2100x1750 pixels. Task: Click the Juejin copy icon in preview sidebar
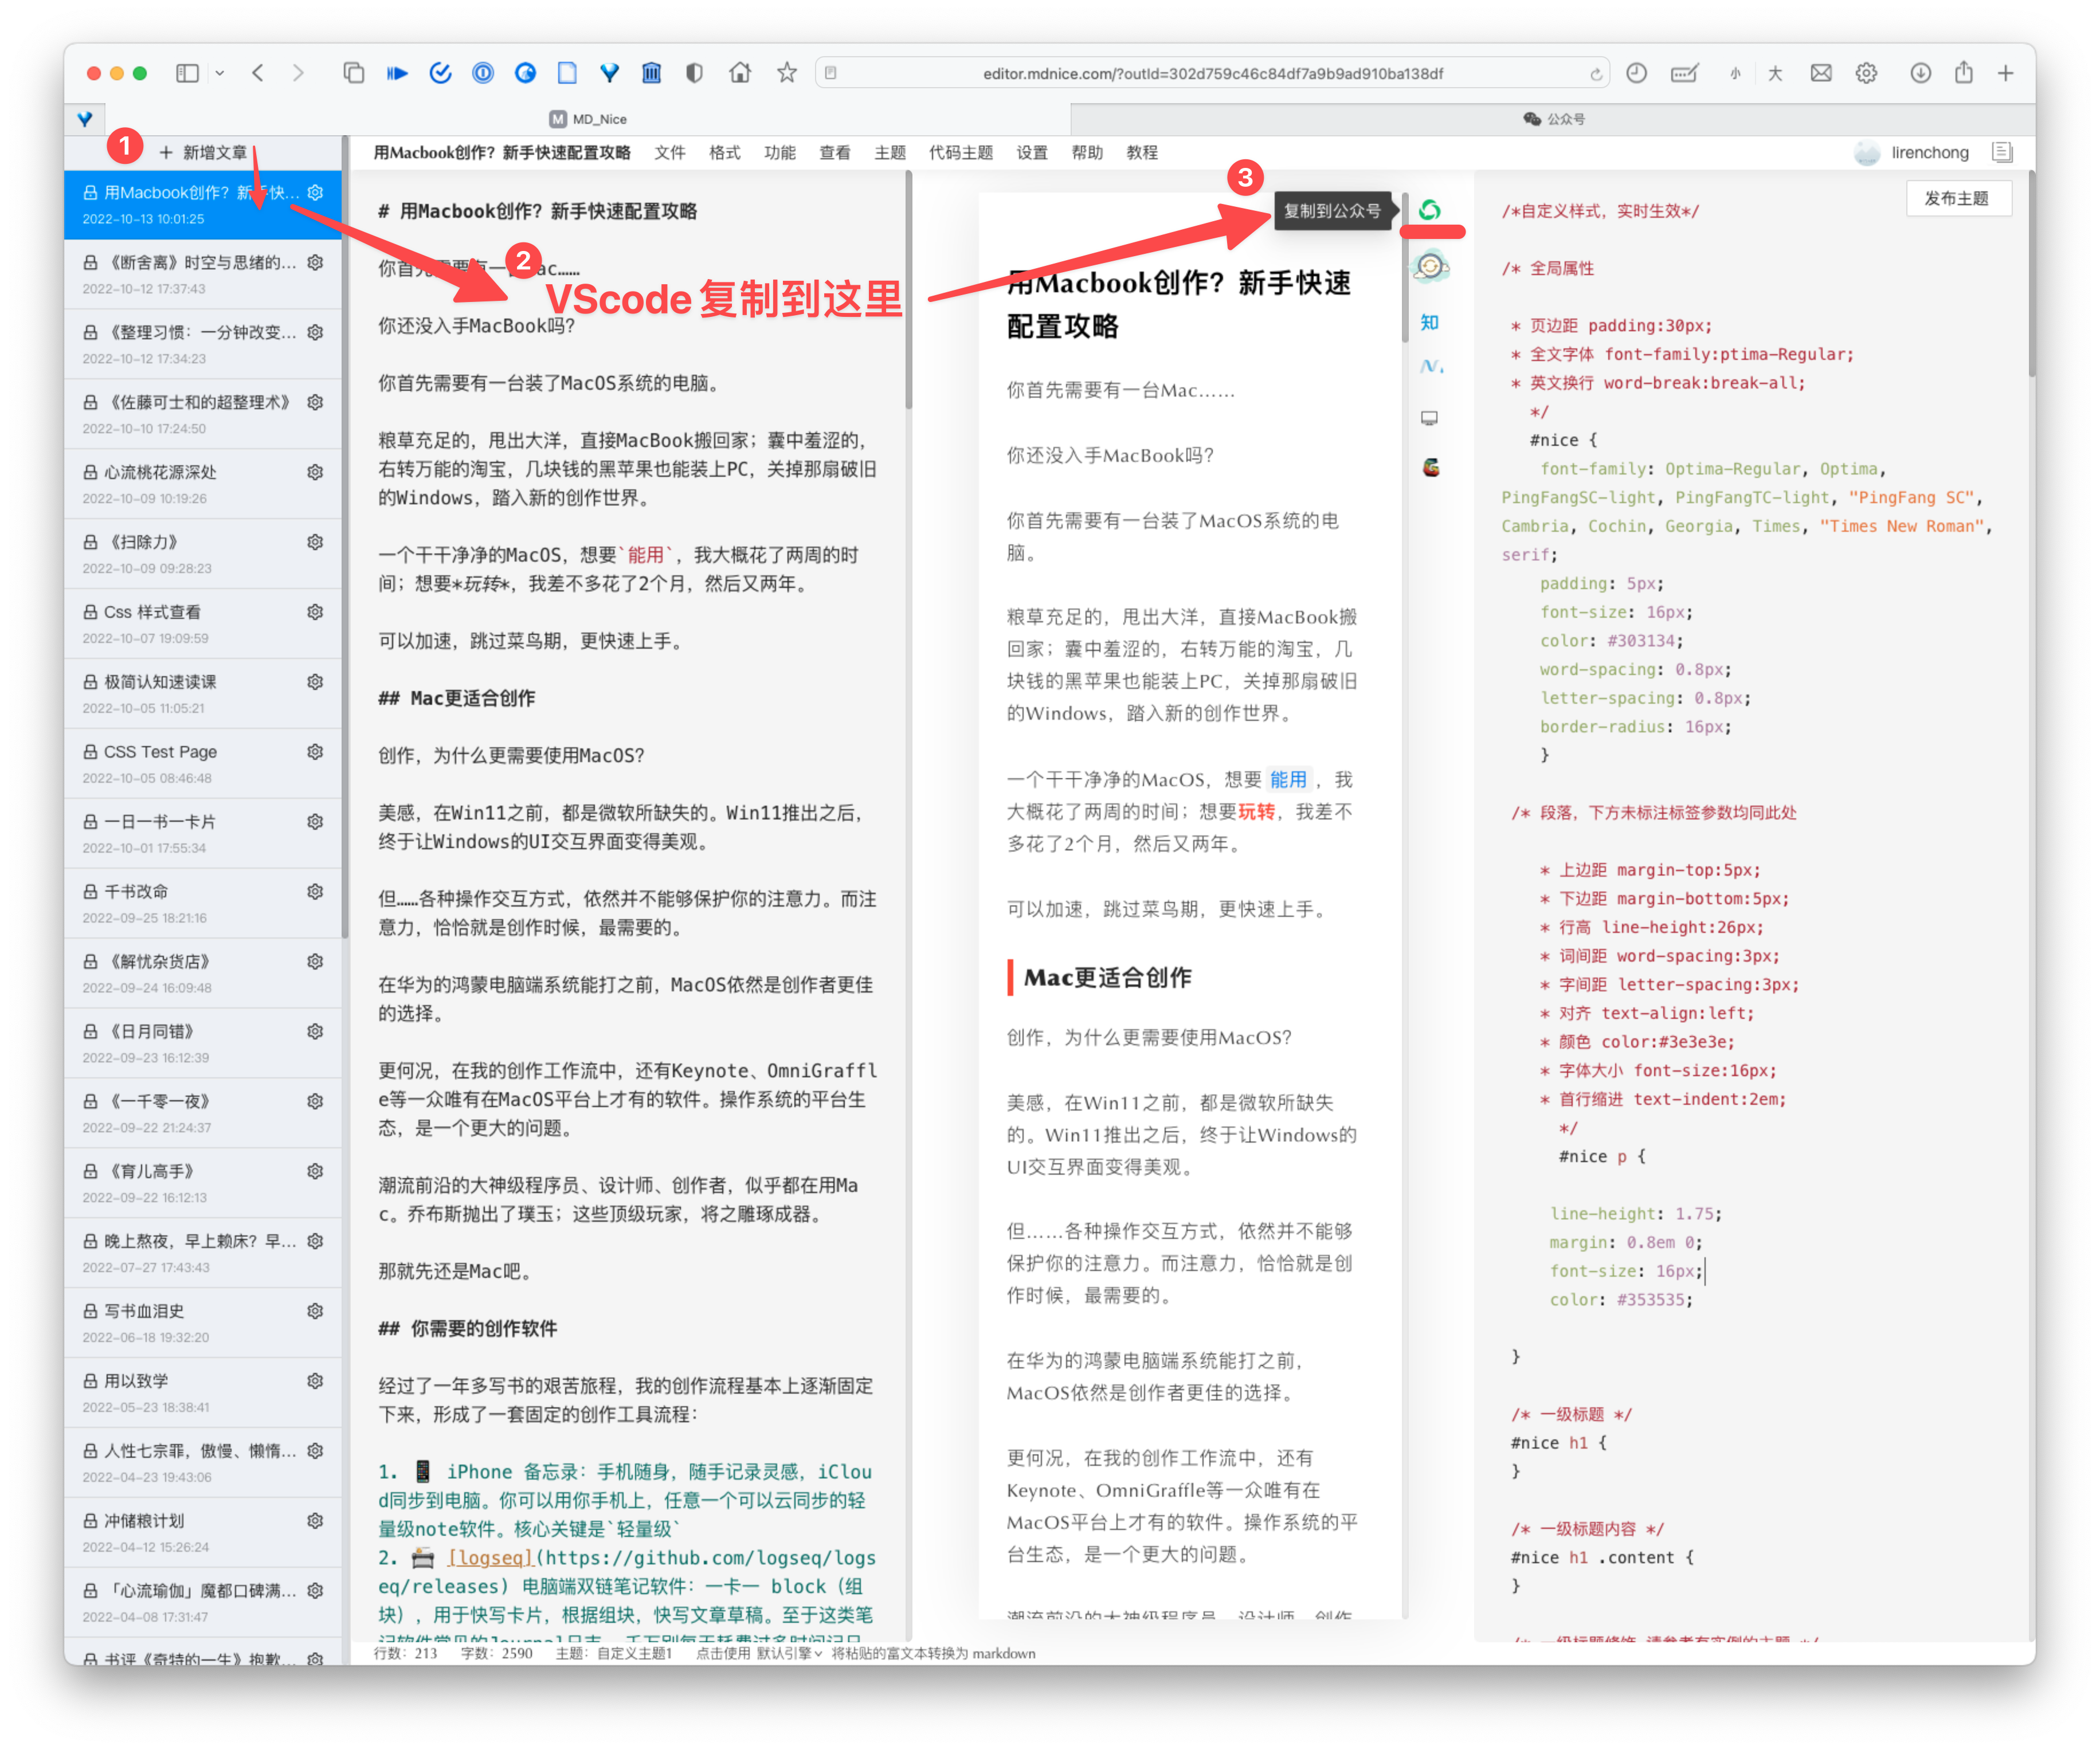[x=1431, y=366]
